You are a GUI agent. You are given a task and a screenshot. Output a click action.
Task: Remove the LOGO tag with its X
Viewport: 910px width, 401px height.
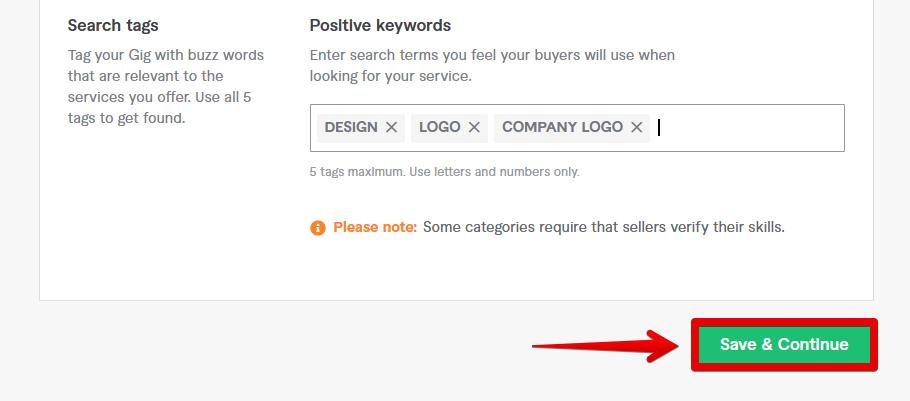(x=474, y=127)
